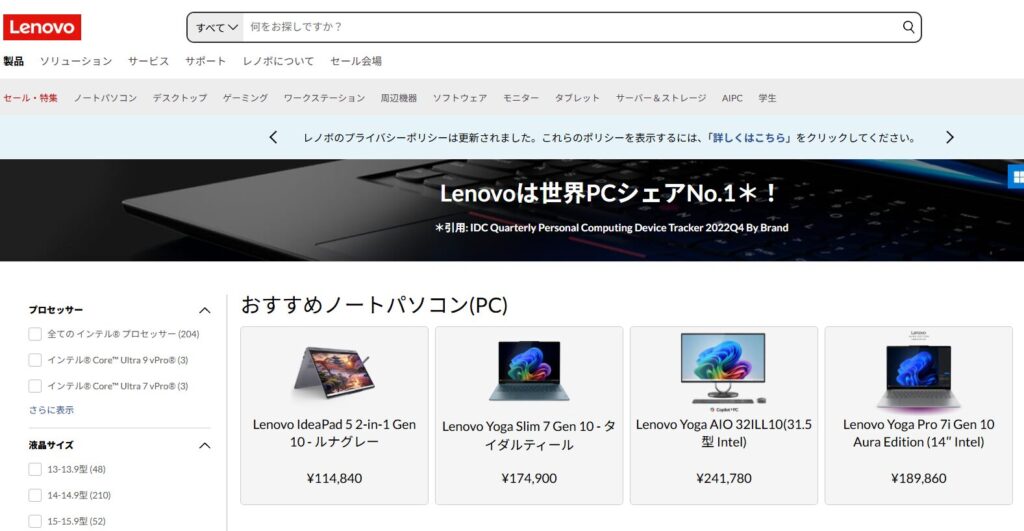Collapse the 液晶サイズ filter section
This screenshot has width=1024, height=531.
coord(204,445)
